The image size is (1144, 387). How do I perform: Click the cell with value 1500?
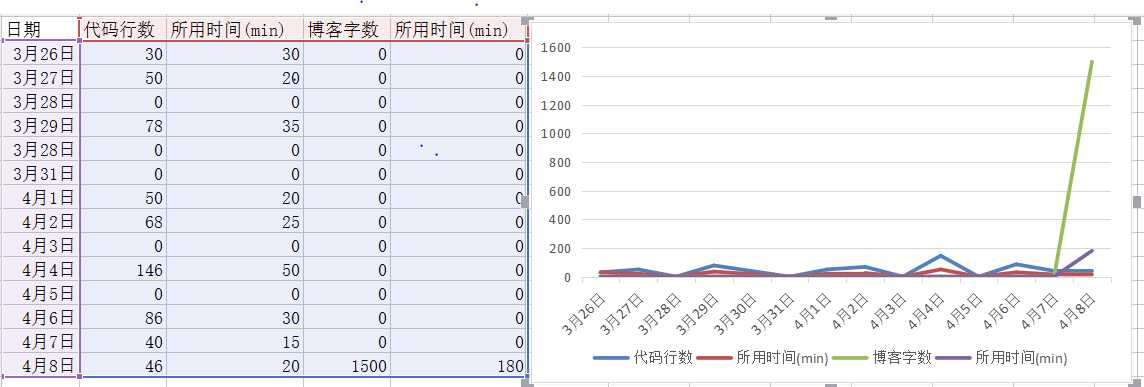[x=347, y=366]
